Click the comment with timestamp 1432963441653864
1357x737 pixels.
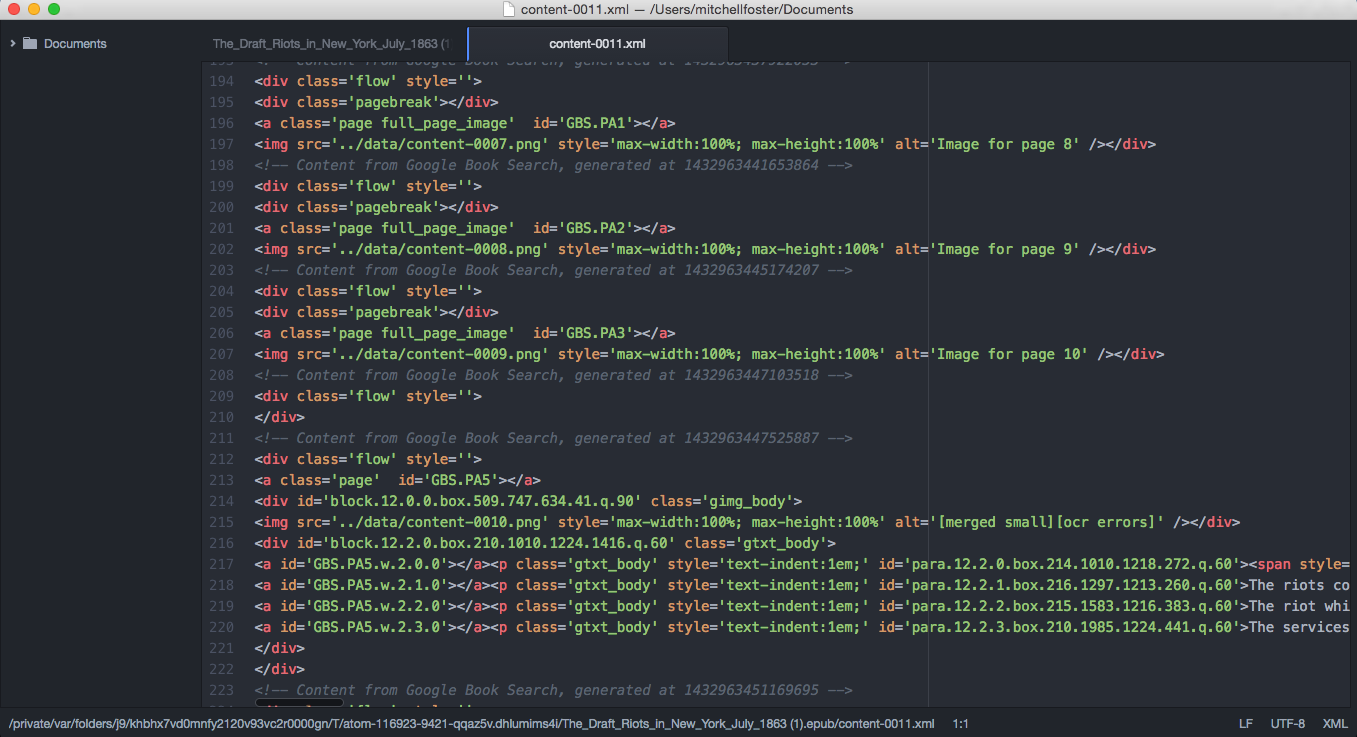(553, 165)
